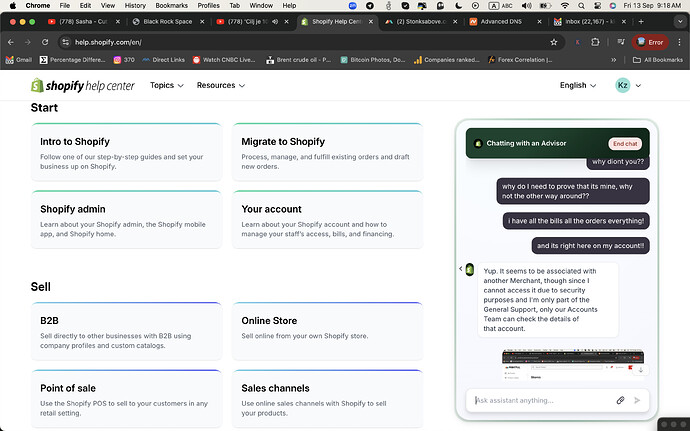Click the Shopify help center logo

point(83,85)
